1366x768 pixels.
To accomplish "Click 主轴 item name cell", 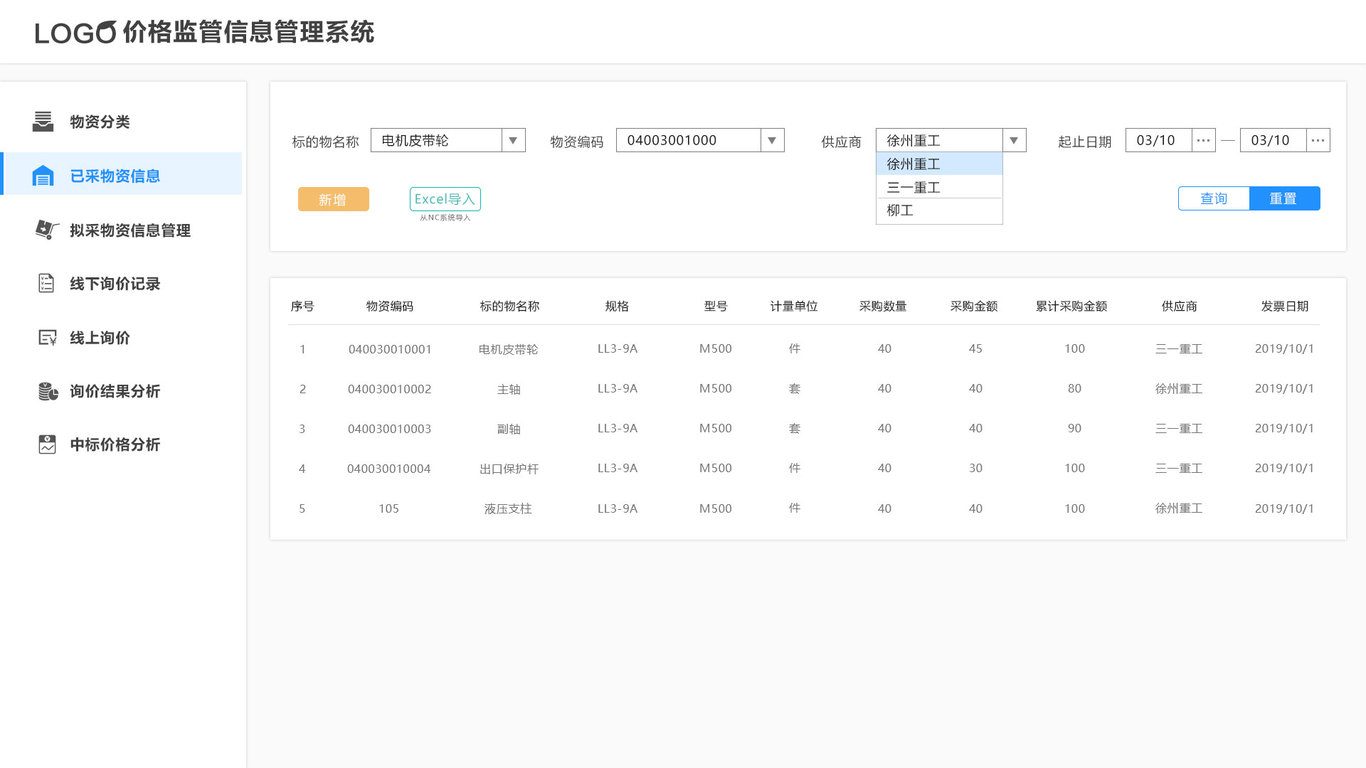I will tap(508, 389).
